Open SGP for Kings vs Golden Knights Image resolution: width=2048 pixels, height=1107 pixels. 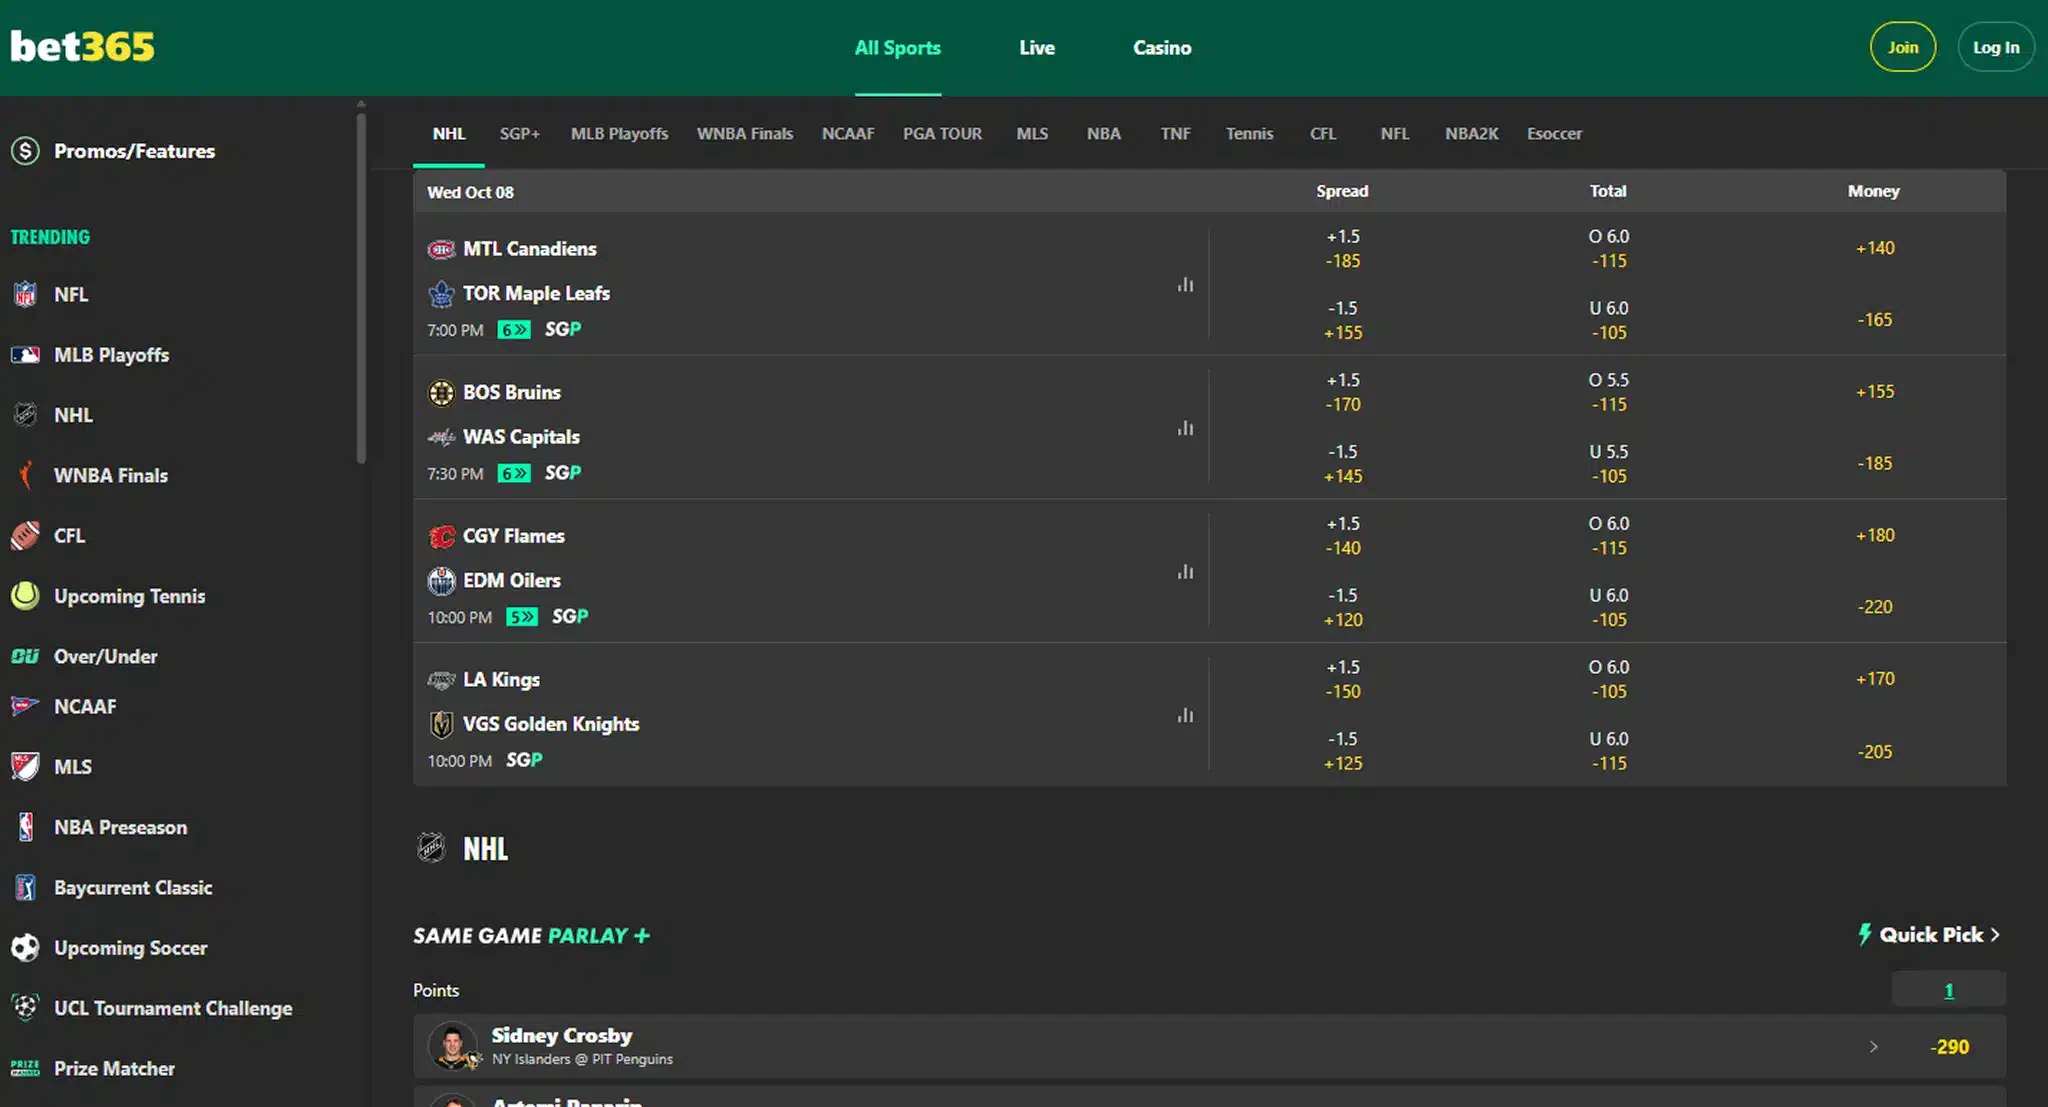(524, 760)
